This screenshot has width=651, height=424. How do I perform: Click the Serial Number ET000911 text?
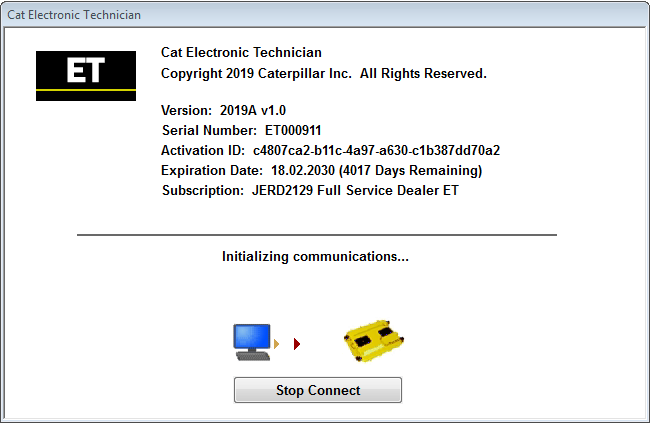click(242, 130)
